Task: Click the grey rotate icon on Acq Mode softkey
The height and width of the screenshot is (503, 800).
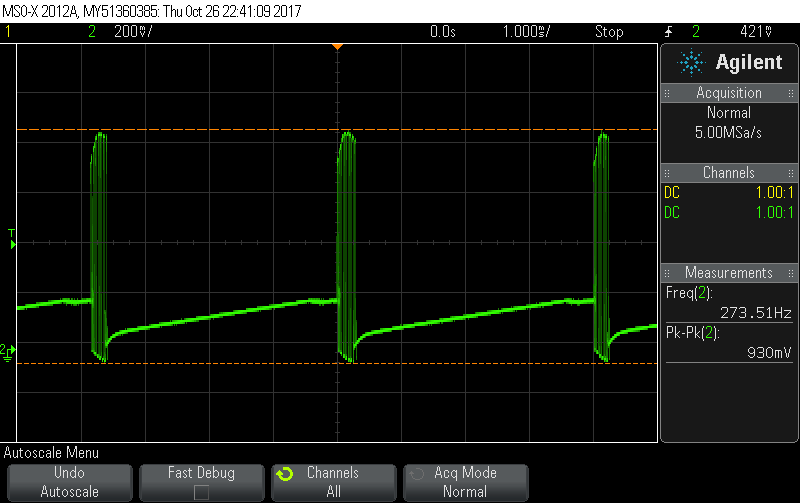Action: 416,474
